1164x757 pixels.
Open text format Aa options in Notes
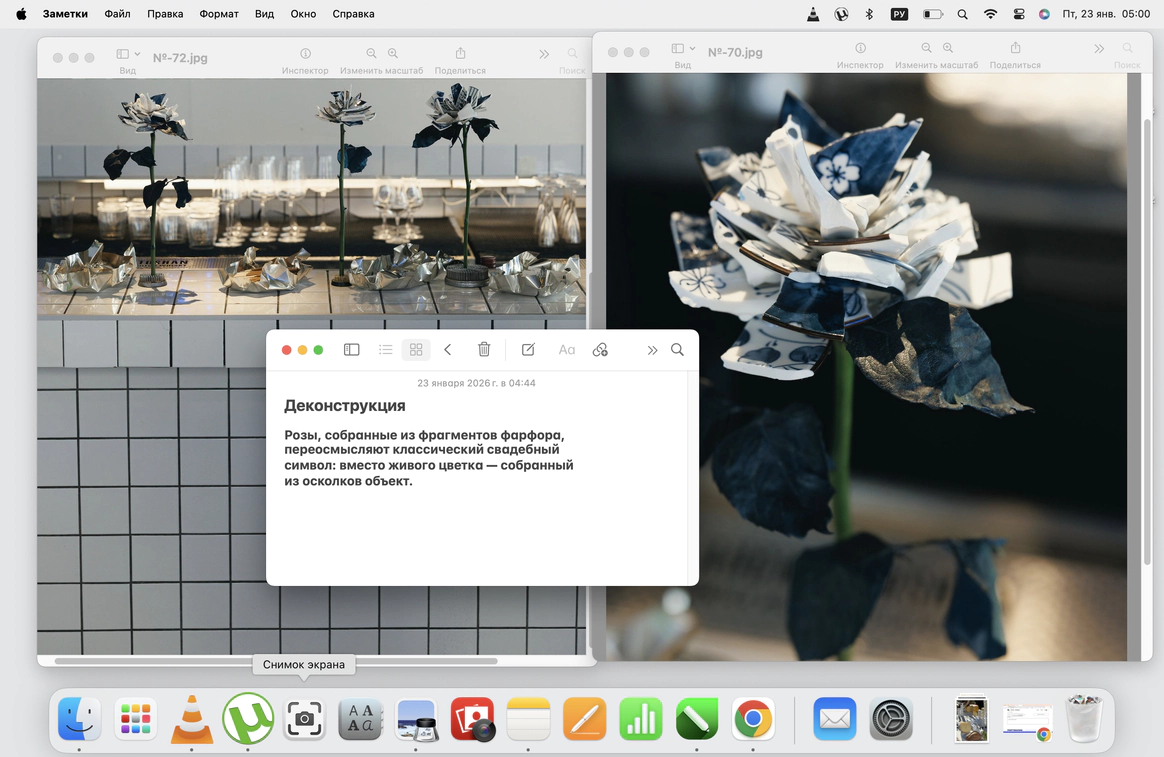click(566, 350)
